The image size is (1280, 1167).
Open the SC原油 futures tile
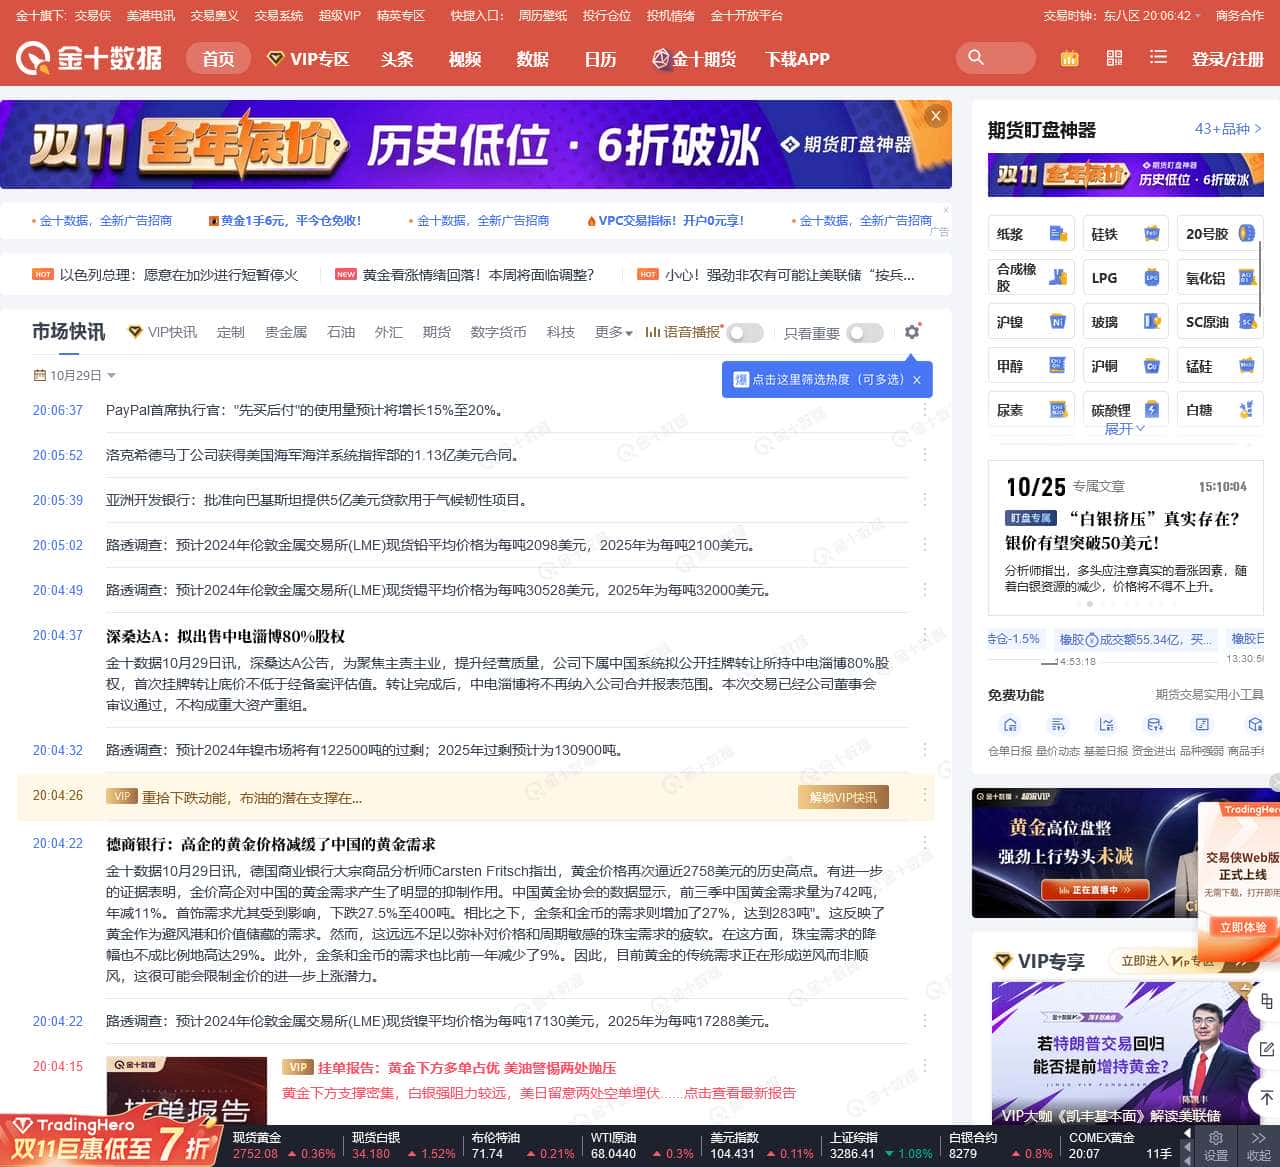click(1219, 322)
